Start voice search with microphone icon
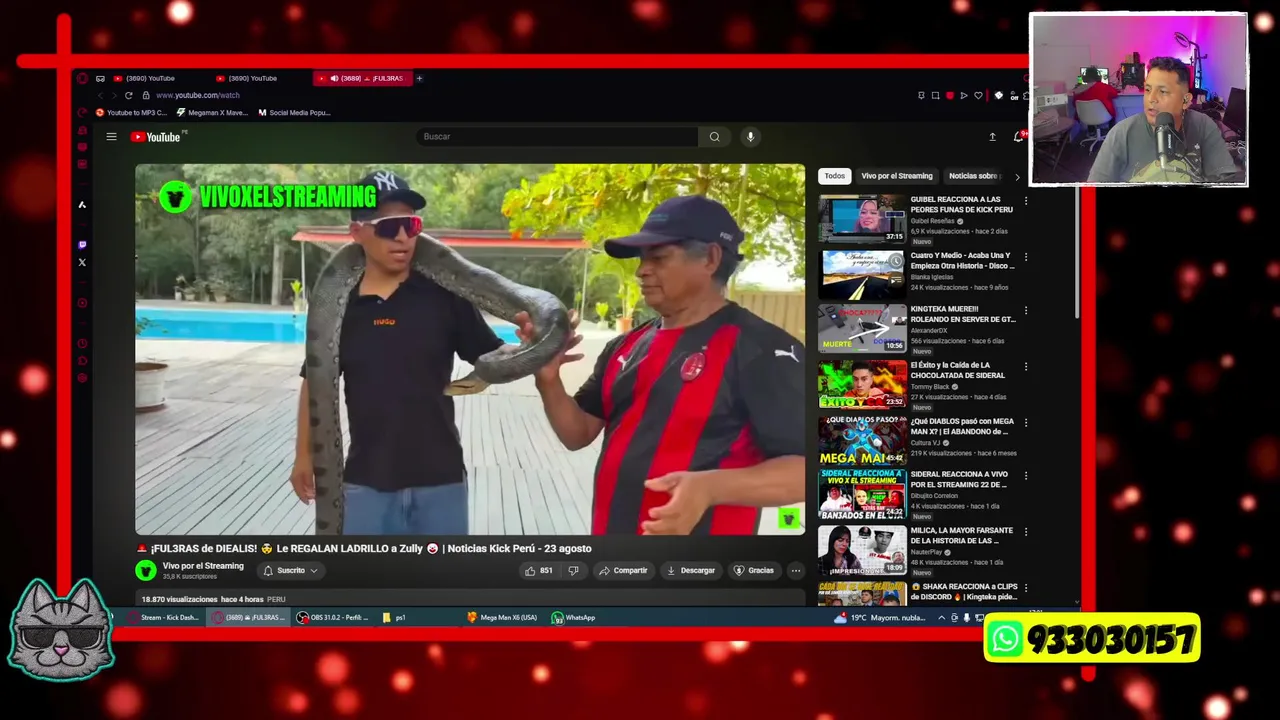 (750, 137)
